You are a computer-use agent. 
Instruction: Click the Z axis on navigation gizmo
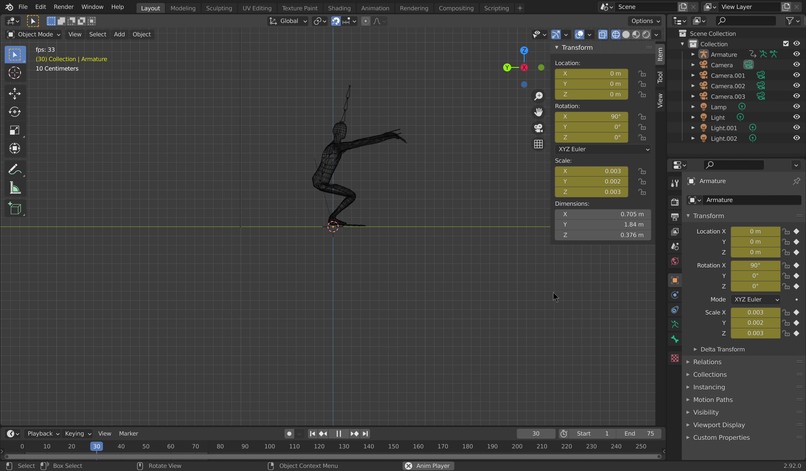[524, 50]
